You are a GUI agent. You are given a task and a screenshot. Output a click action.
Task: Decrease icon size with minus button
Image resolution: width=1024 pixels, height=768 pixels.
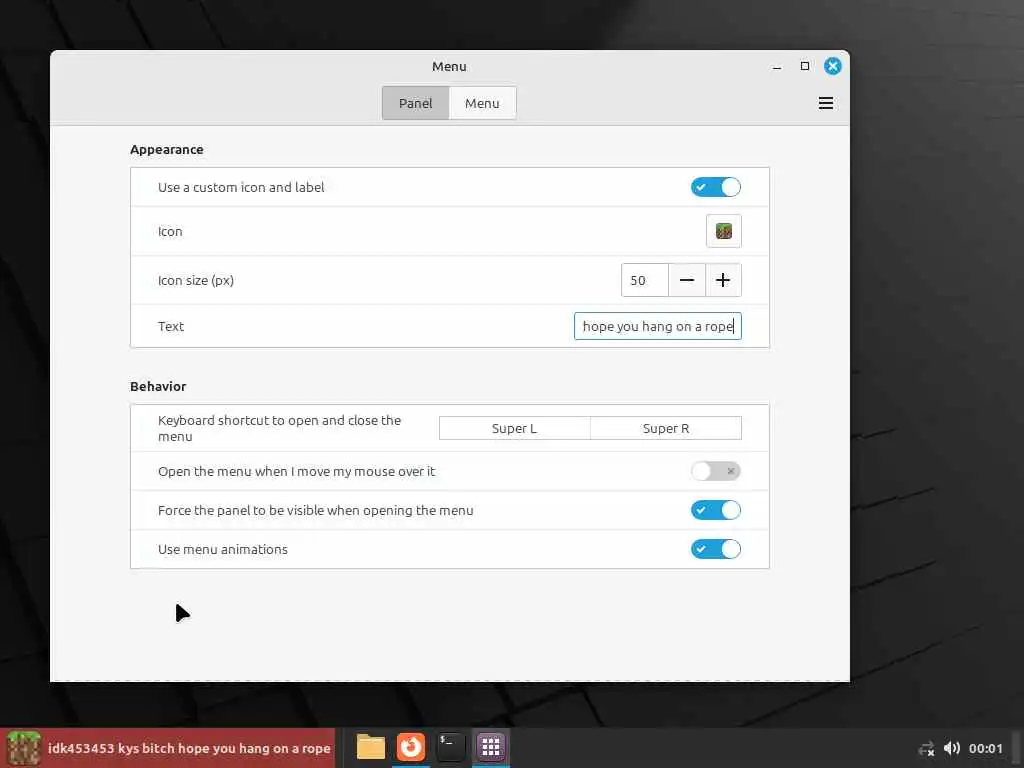687,280
